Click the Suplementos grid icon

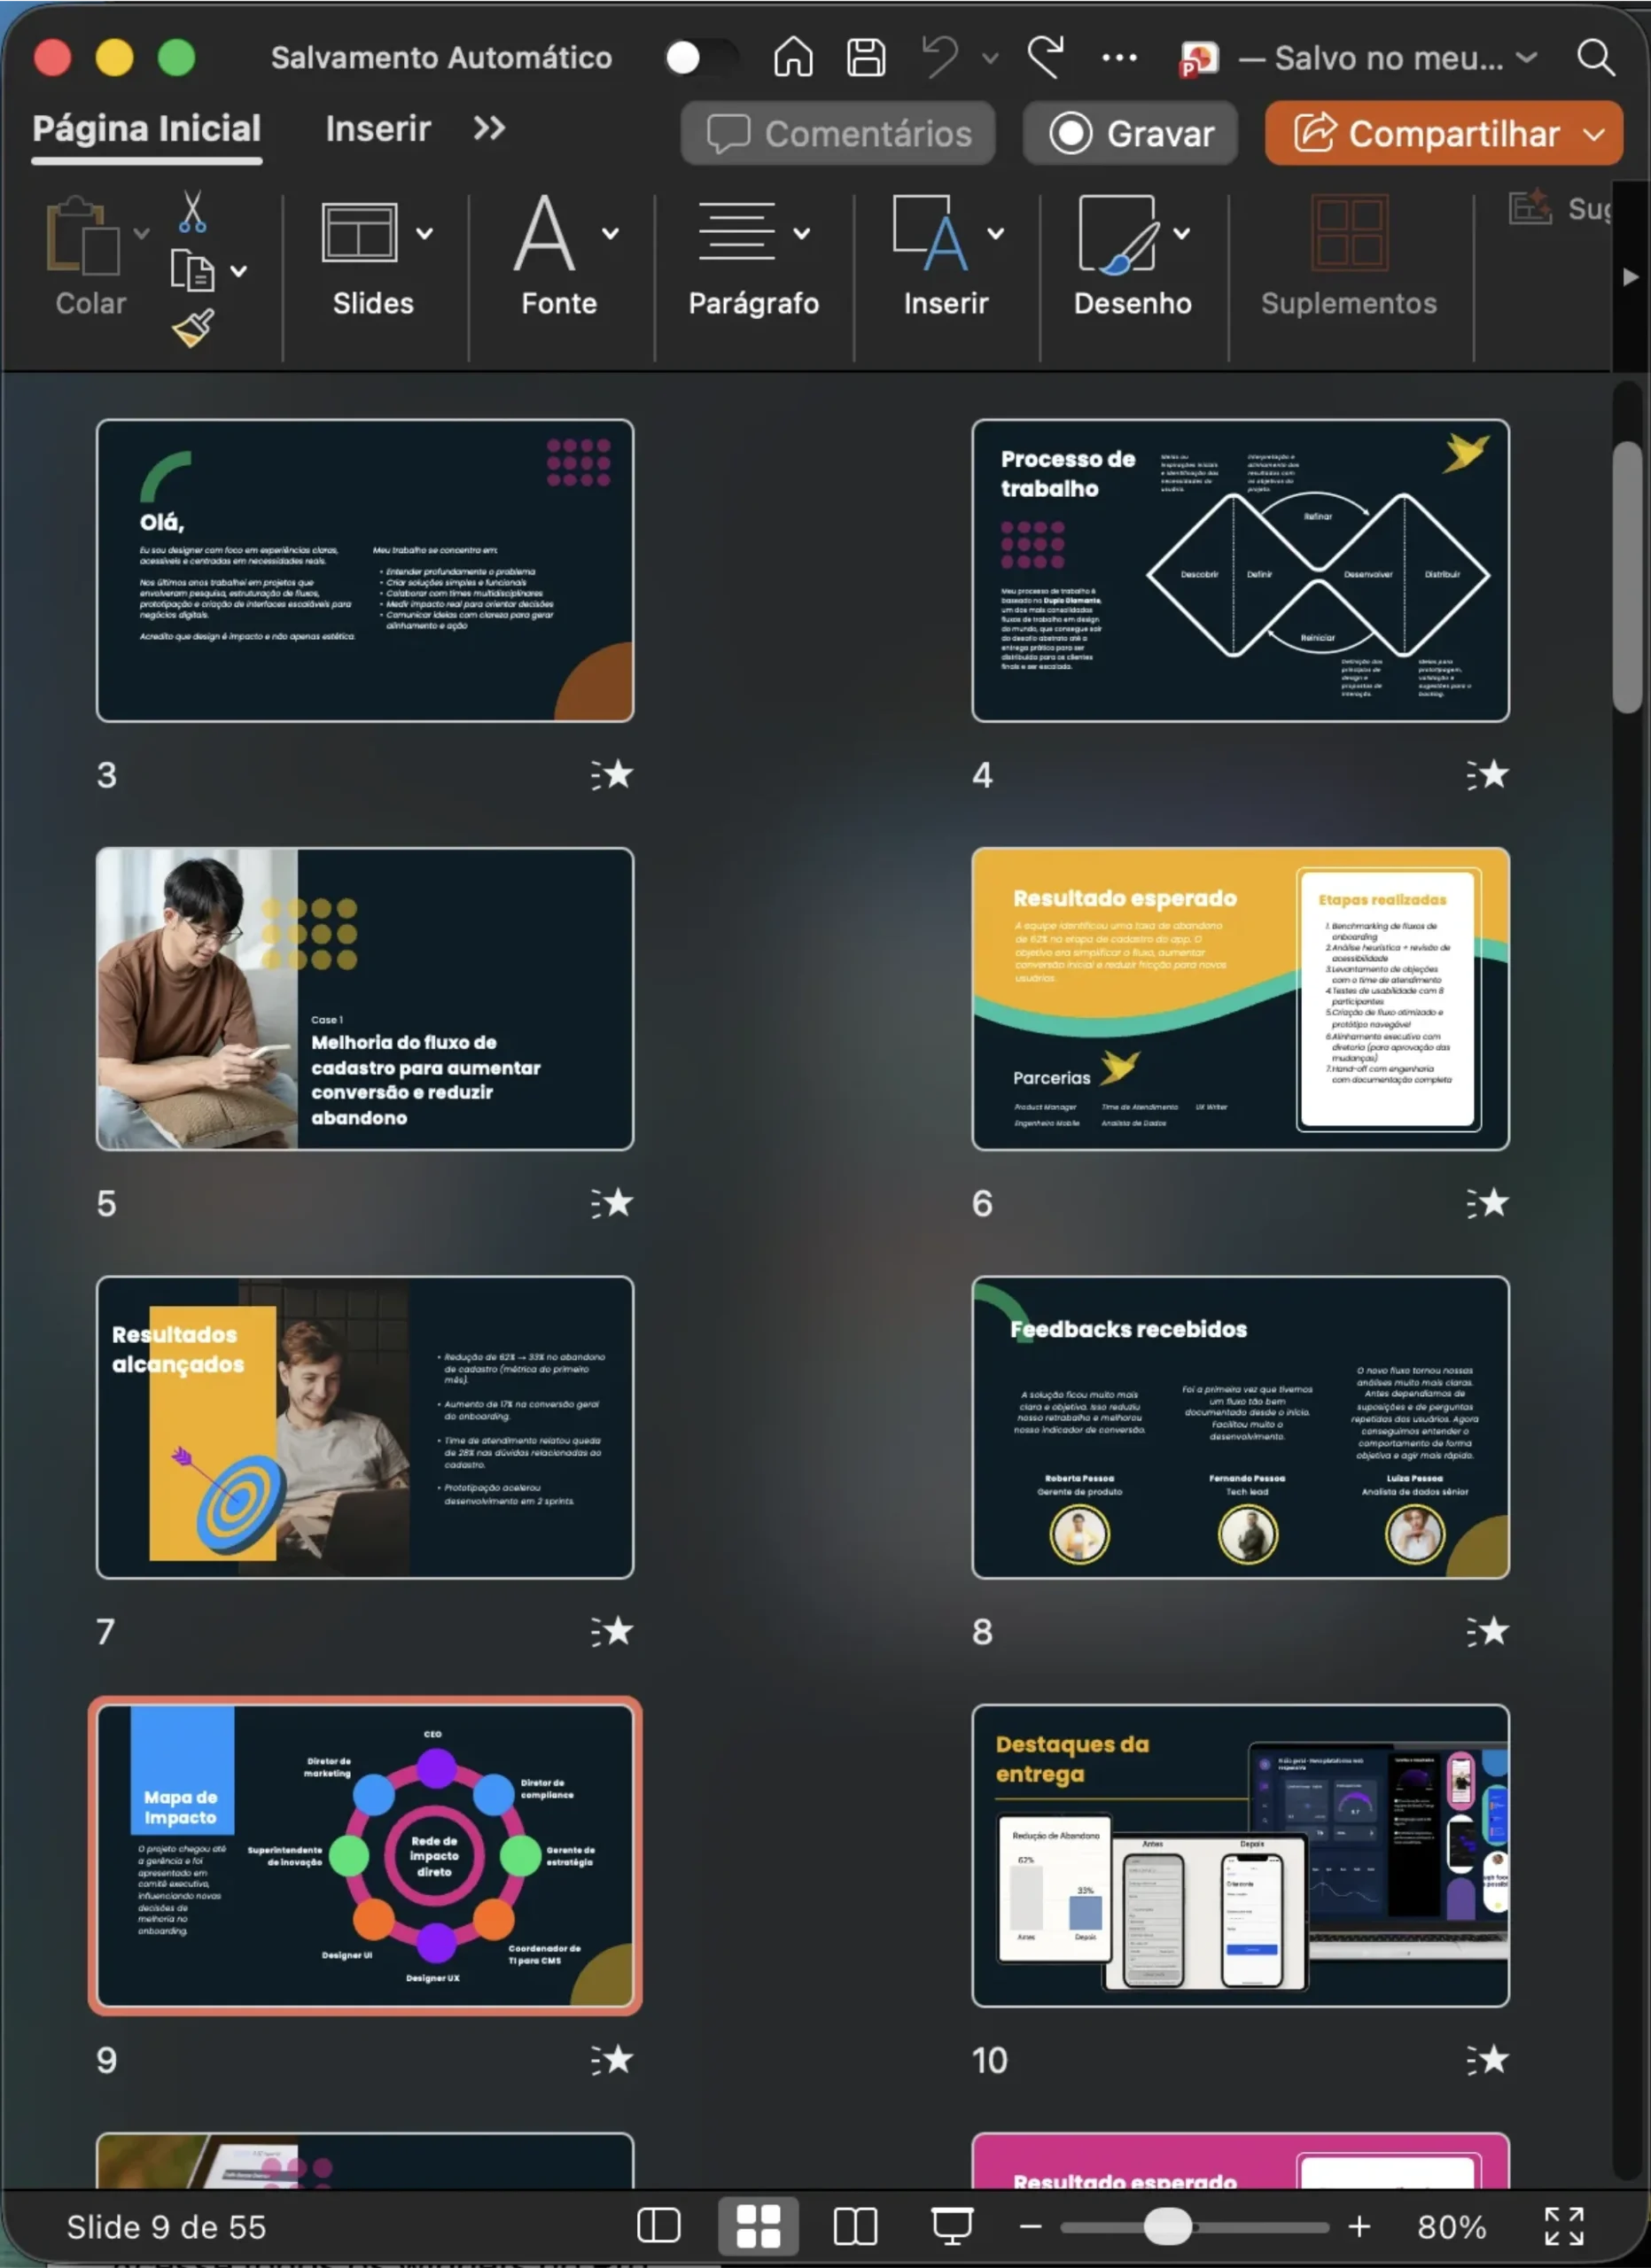(1349, 233)
